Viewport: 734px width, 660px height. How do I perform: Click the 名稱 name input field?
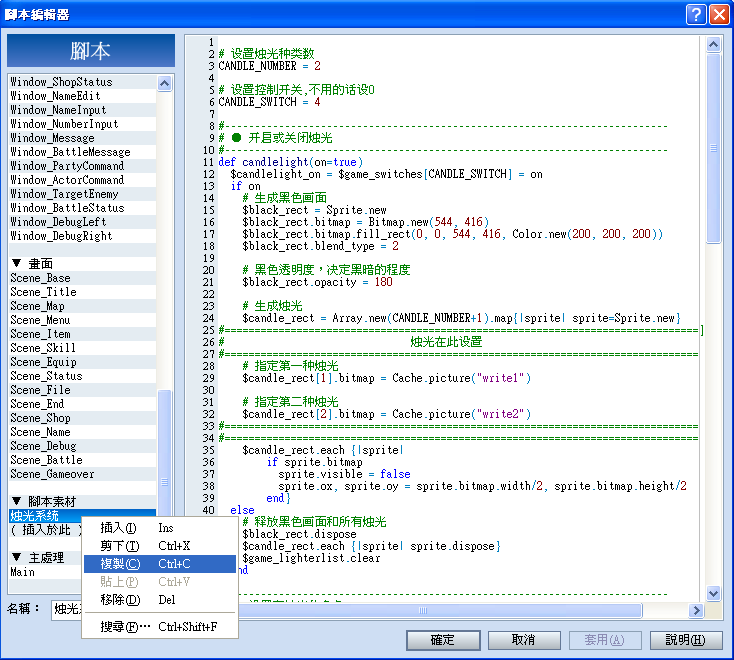[66, 609]
